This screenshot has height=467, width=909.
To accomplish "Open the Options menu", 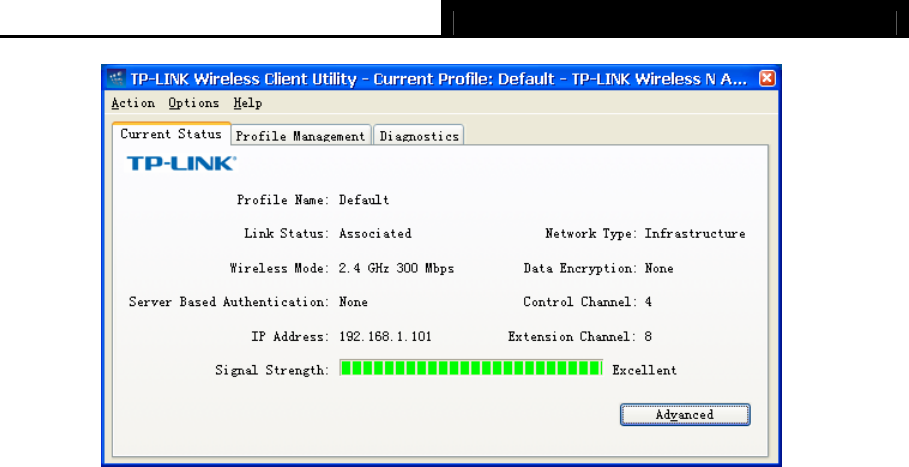I will tap(194, 103).
